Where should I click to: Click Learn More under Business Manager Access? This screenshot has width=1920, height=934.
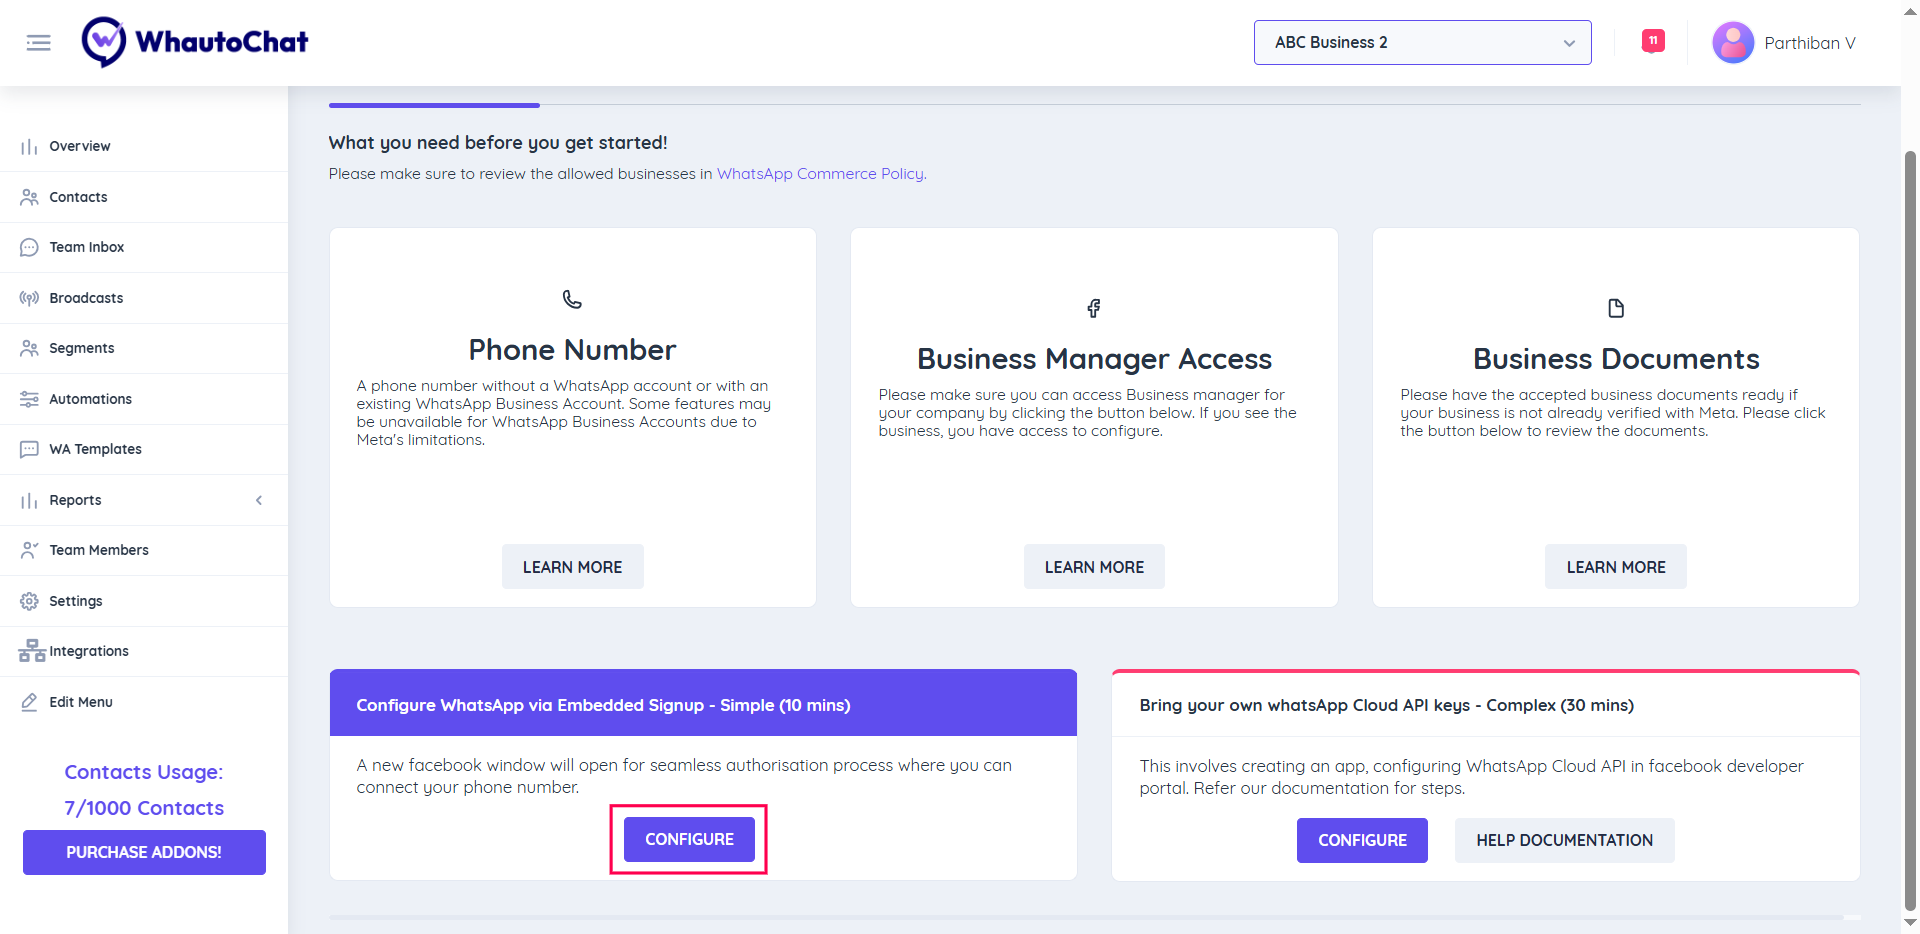click(1094, 567)
